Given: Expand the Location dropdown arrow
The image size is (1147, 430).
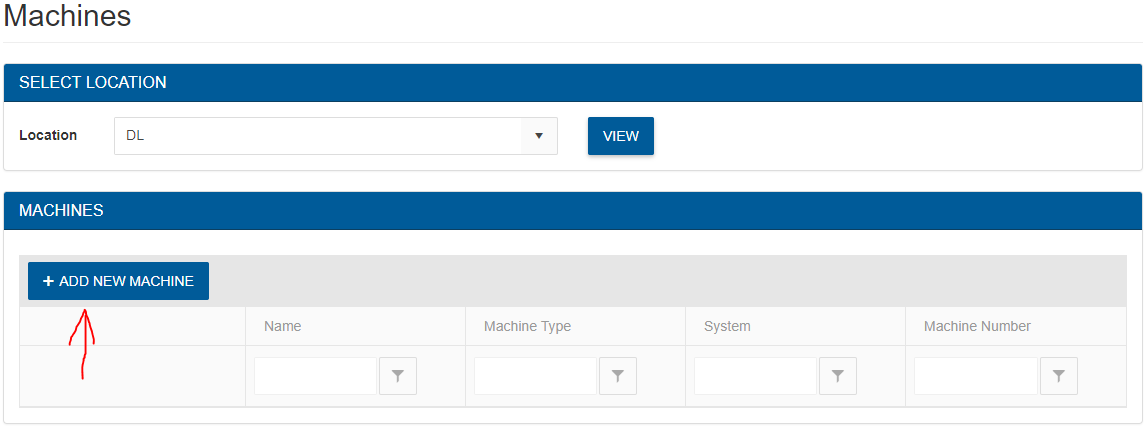Looking at the screenshot, I should click(538, 136).
